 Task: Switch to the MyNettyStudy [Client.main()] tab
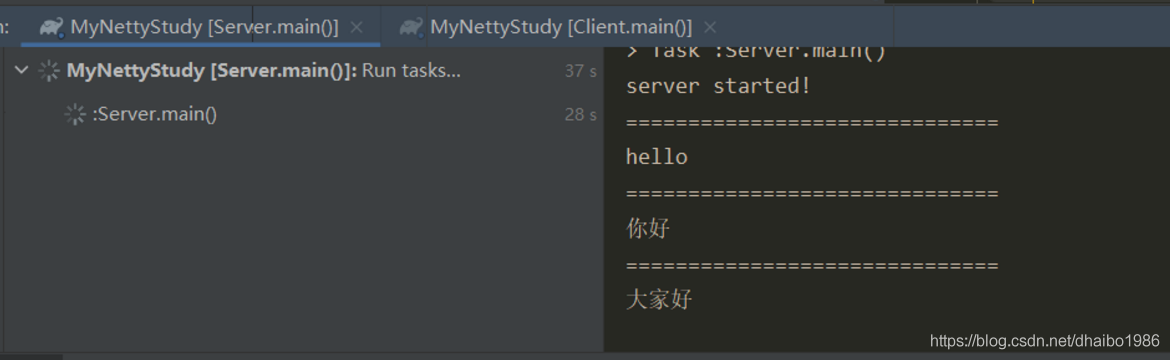point(561,28)
